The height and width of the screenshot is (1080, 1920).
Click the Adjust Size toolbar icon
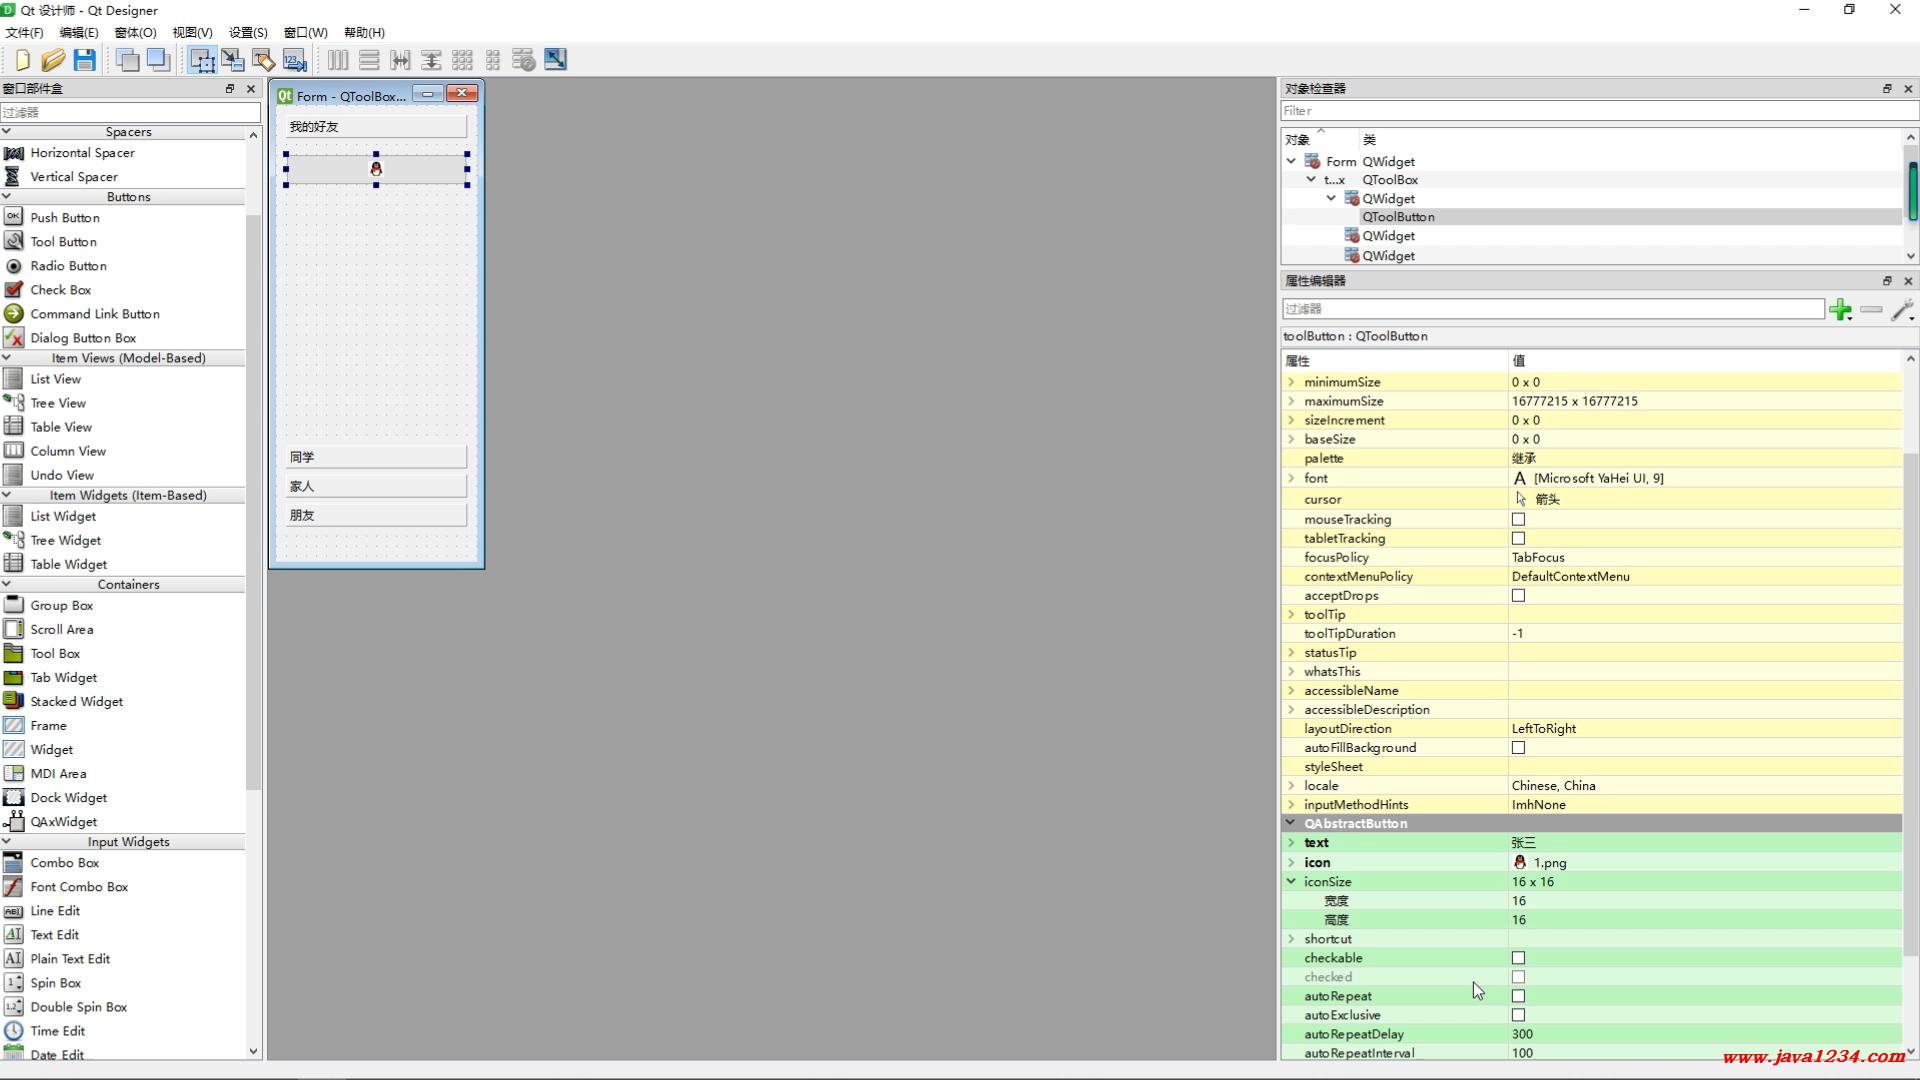pos(555,60)
